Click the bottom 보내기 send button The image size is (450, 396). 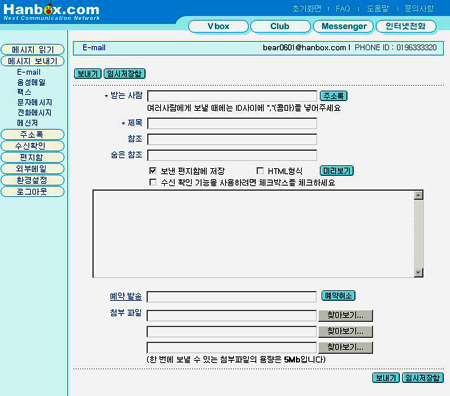(x=386, y=378)
